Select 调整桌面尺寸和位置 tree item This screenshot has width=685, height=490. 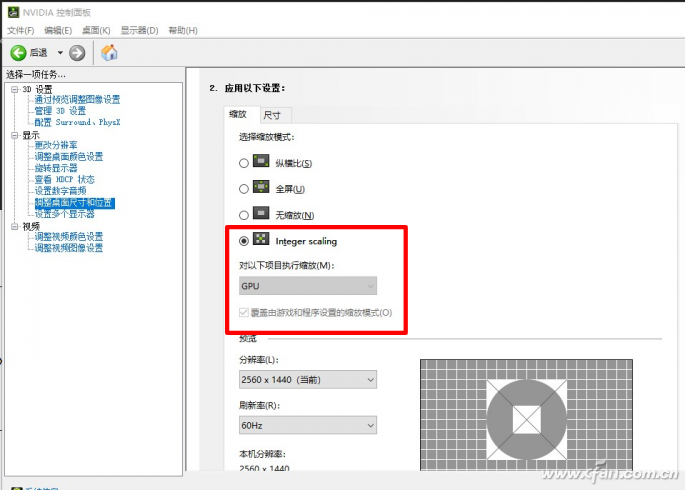tap(75, 203)
